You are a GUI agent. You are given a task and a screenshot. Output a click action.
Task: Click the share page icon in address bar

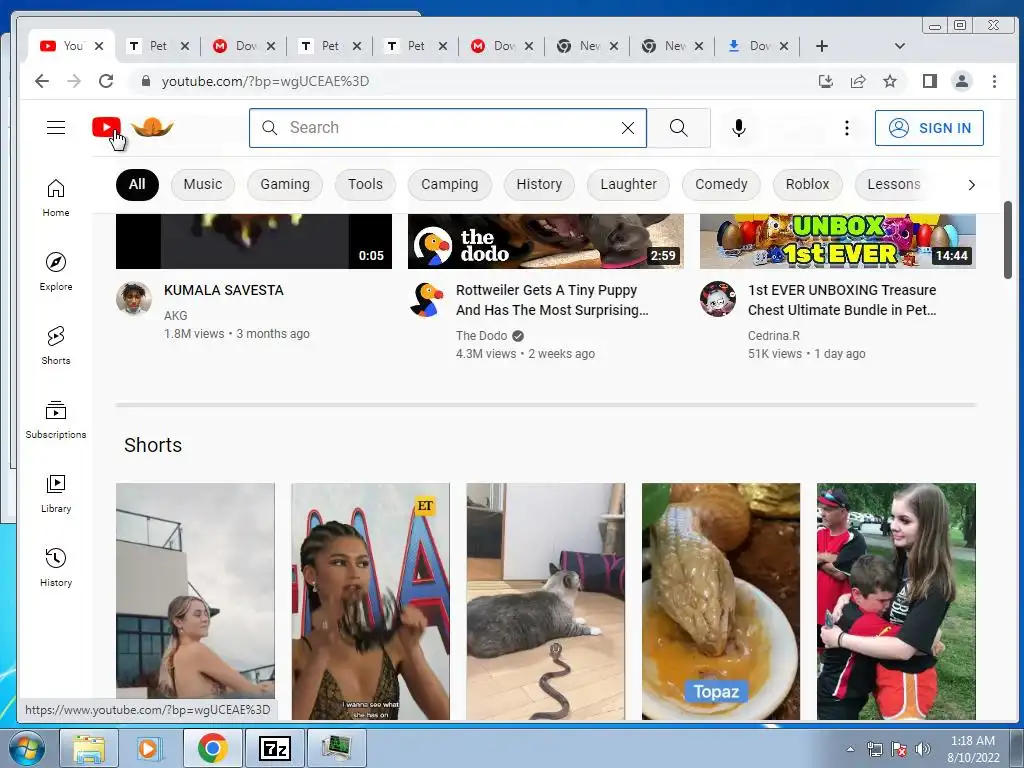(857, 81)
